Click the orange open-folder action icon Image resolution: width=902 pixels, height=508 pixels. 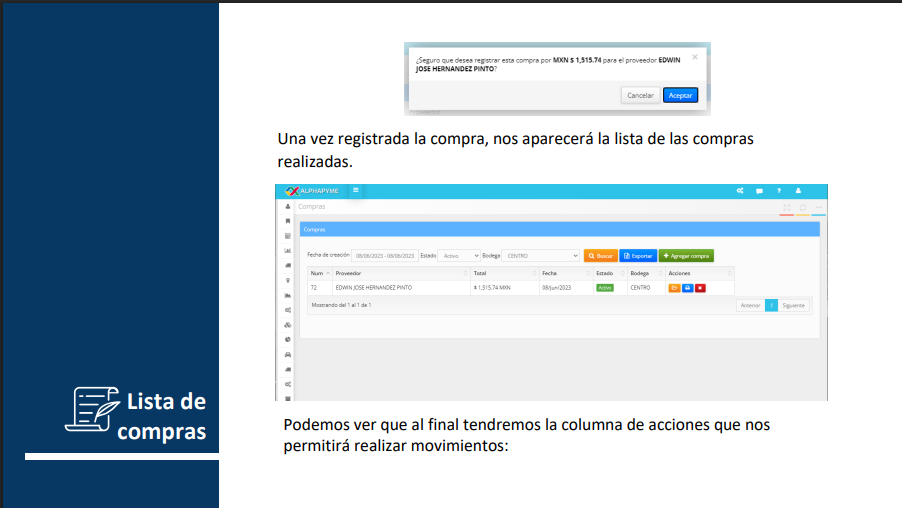[674, 288]
